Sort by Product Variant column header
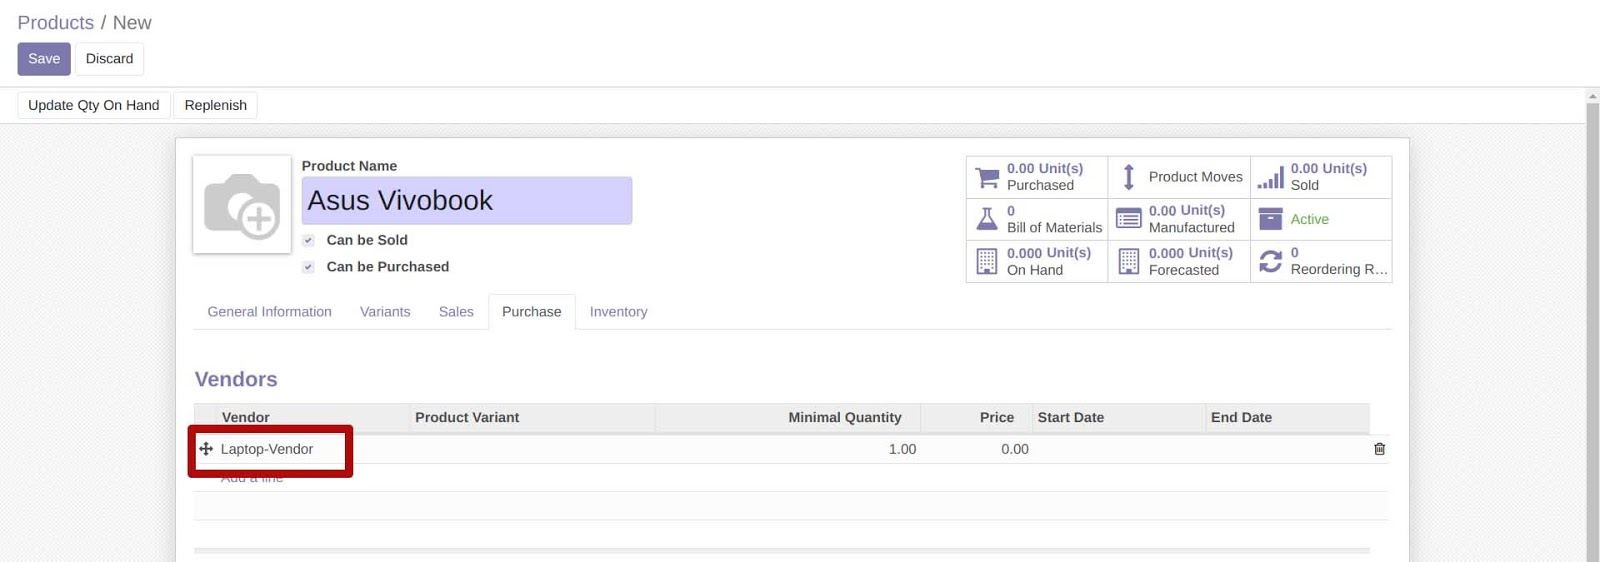1600x562 pixels. pyautogui.click(x=533, y=417)
